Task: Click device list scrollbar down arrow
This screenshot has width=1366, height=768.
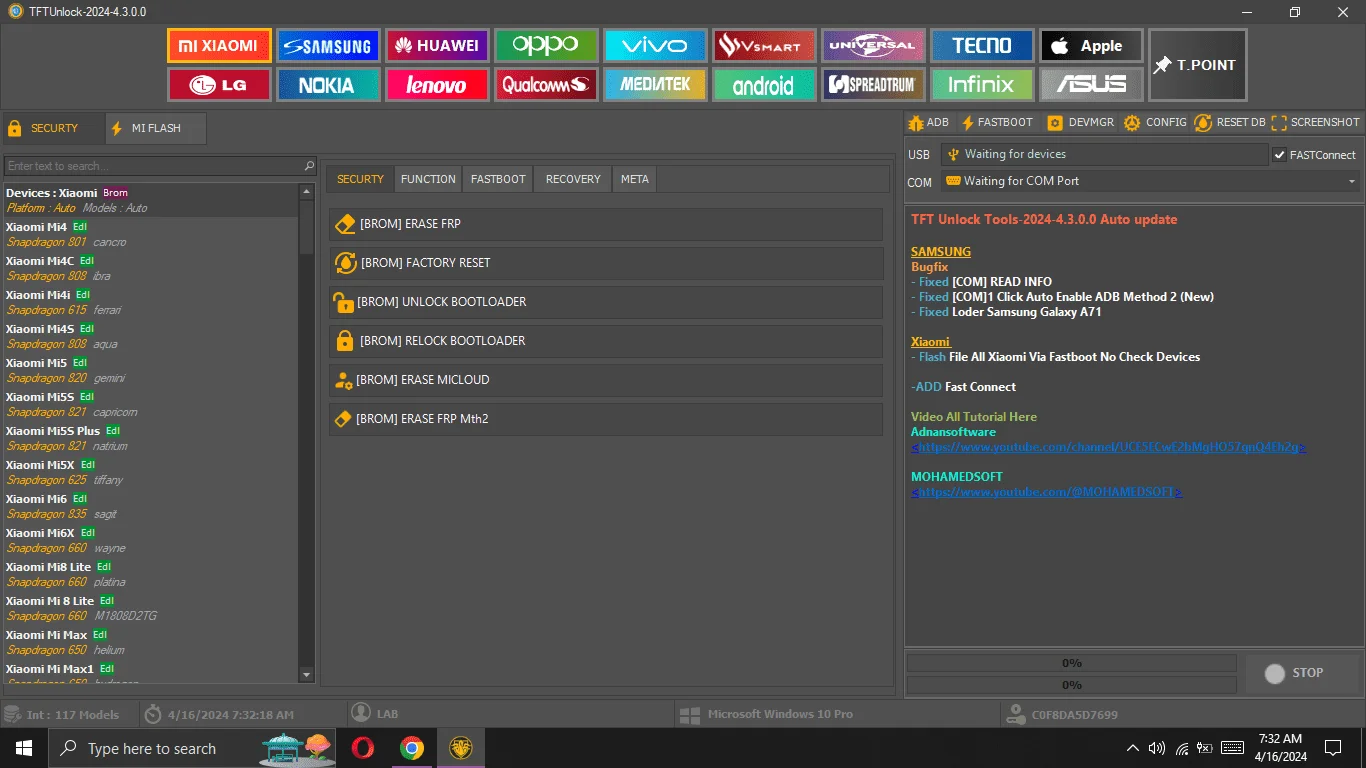Action: coord(307,676)
